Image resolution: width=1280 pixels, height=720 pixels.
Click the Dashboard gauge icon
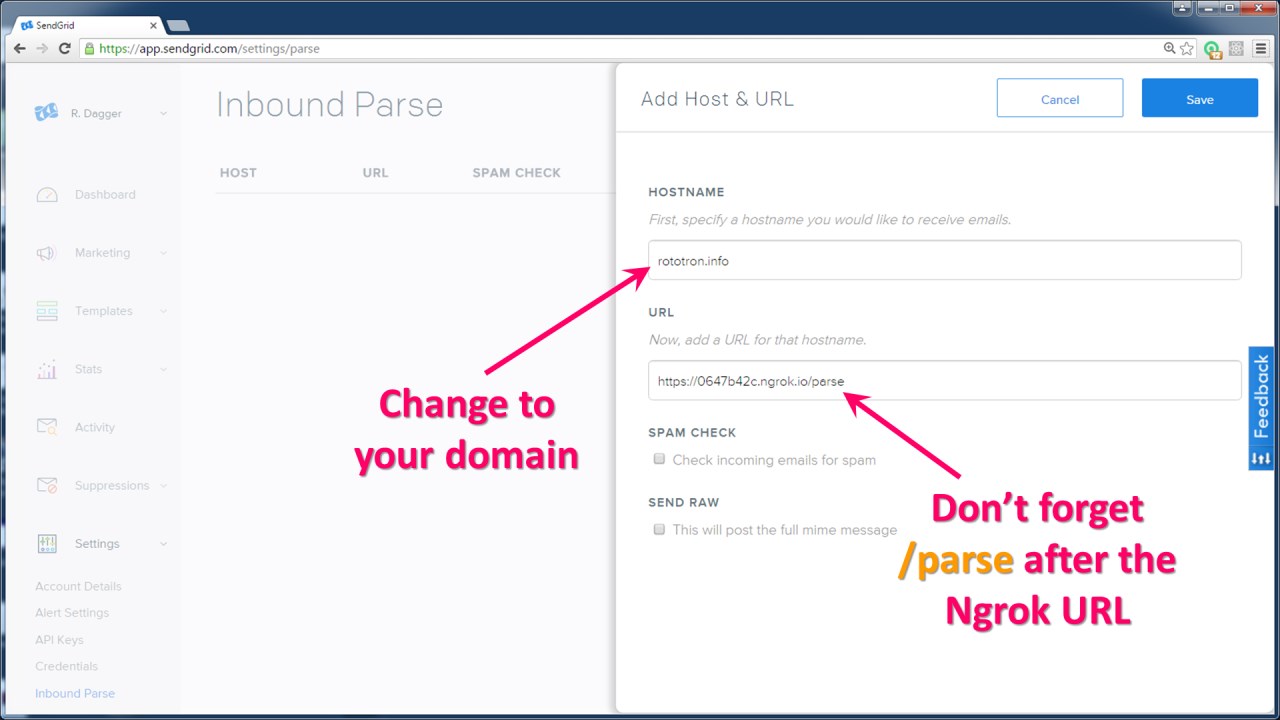point(47,195)
